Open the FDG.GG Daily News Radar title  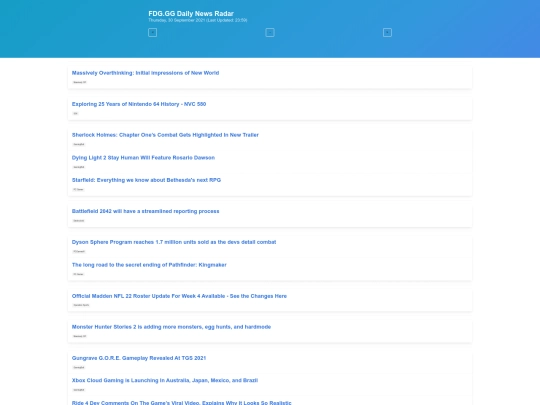[x=191, y=13]
